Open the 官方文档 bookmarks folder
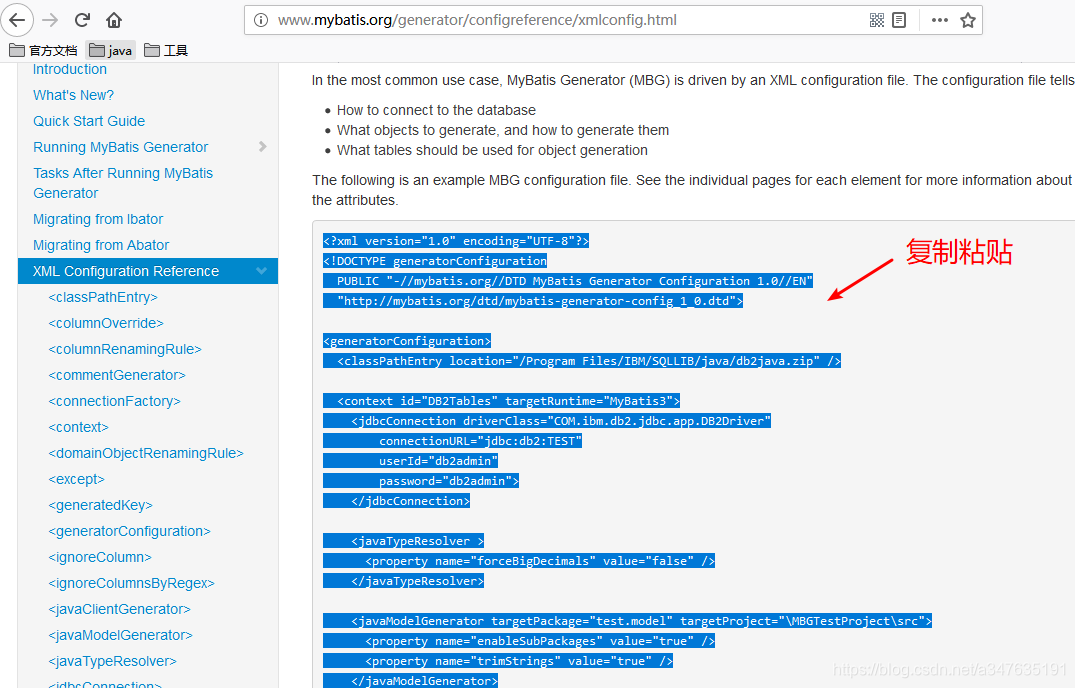Screen dimensions: 1075x688 pos(43,50)
